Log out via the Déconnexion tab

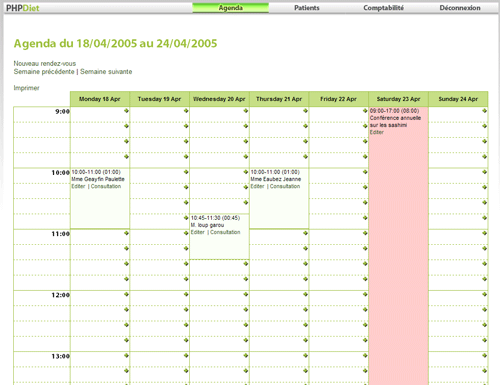pyautogui.click(x=460, y=8)
